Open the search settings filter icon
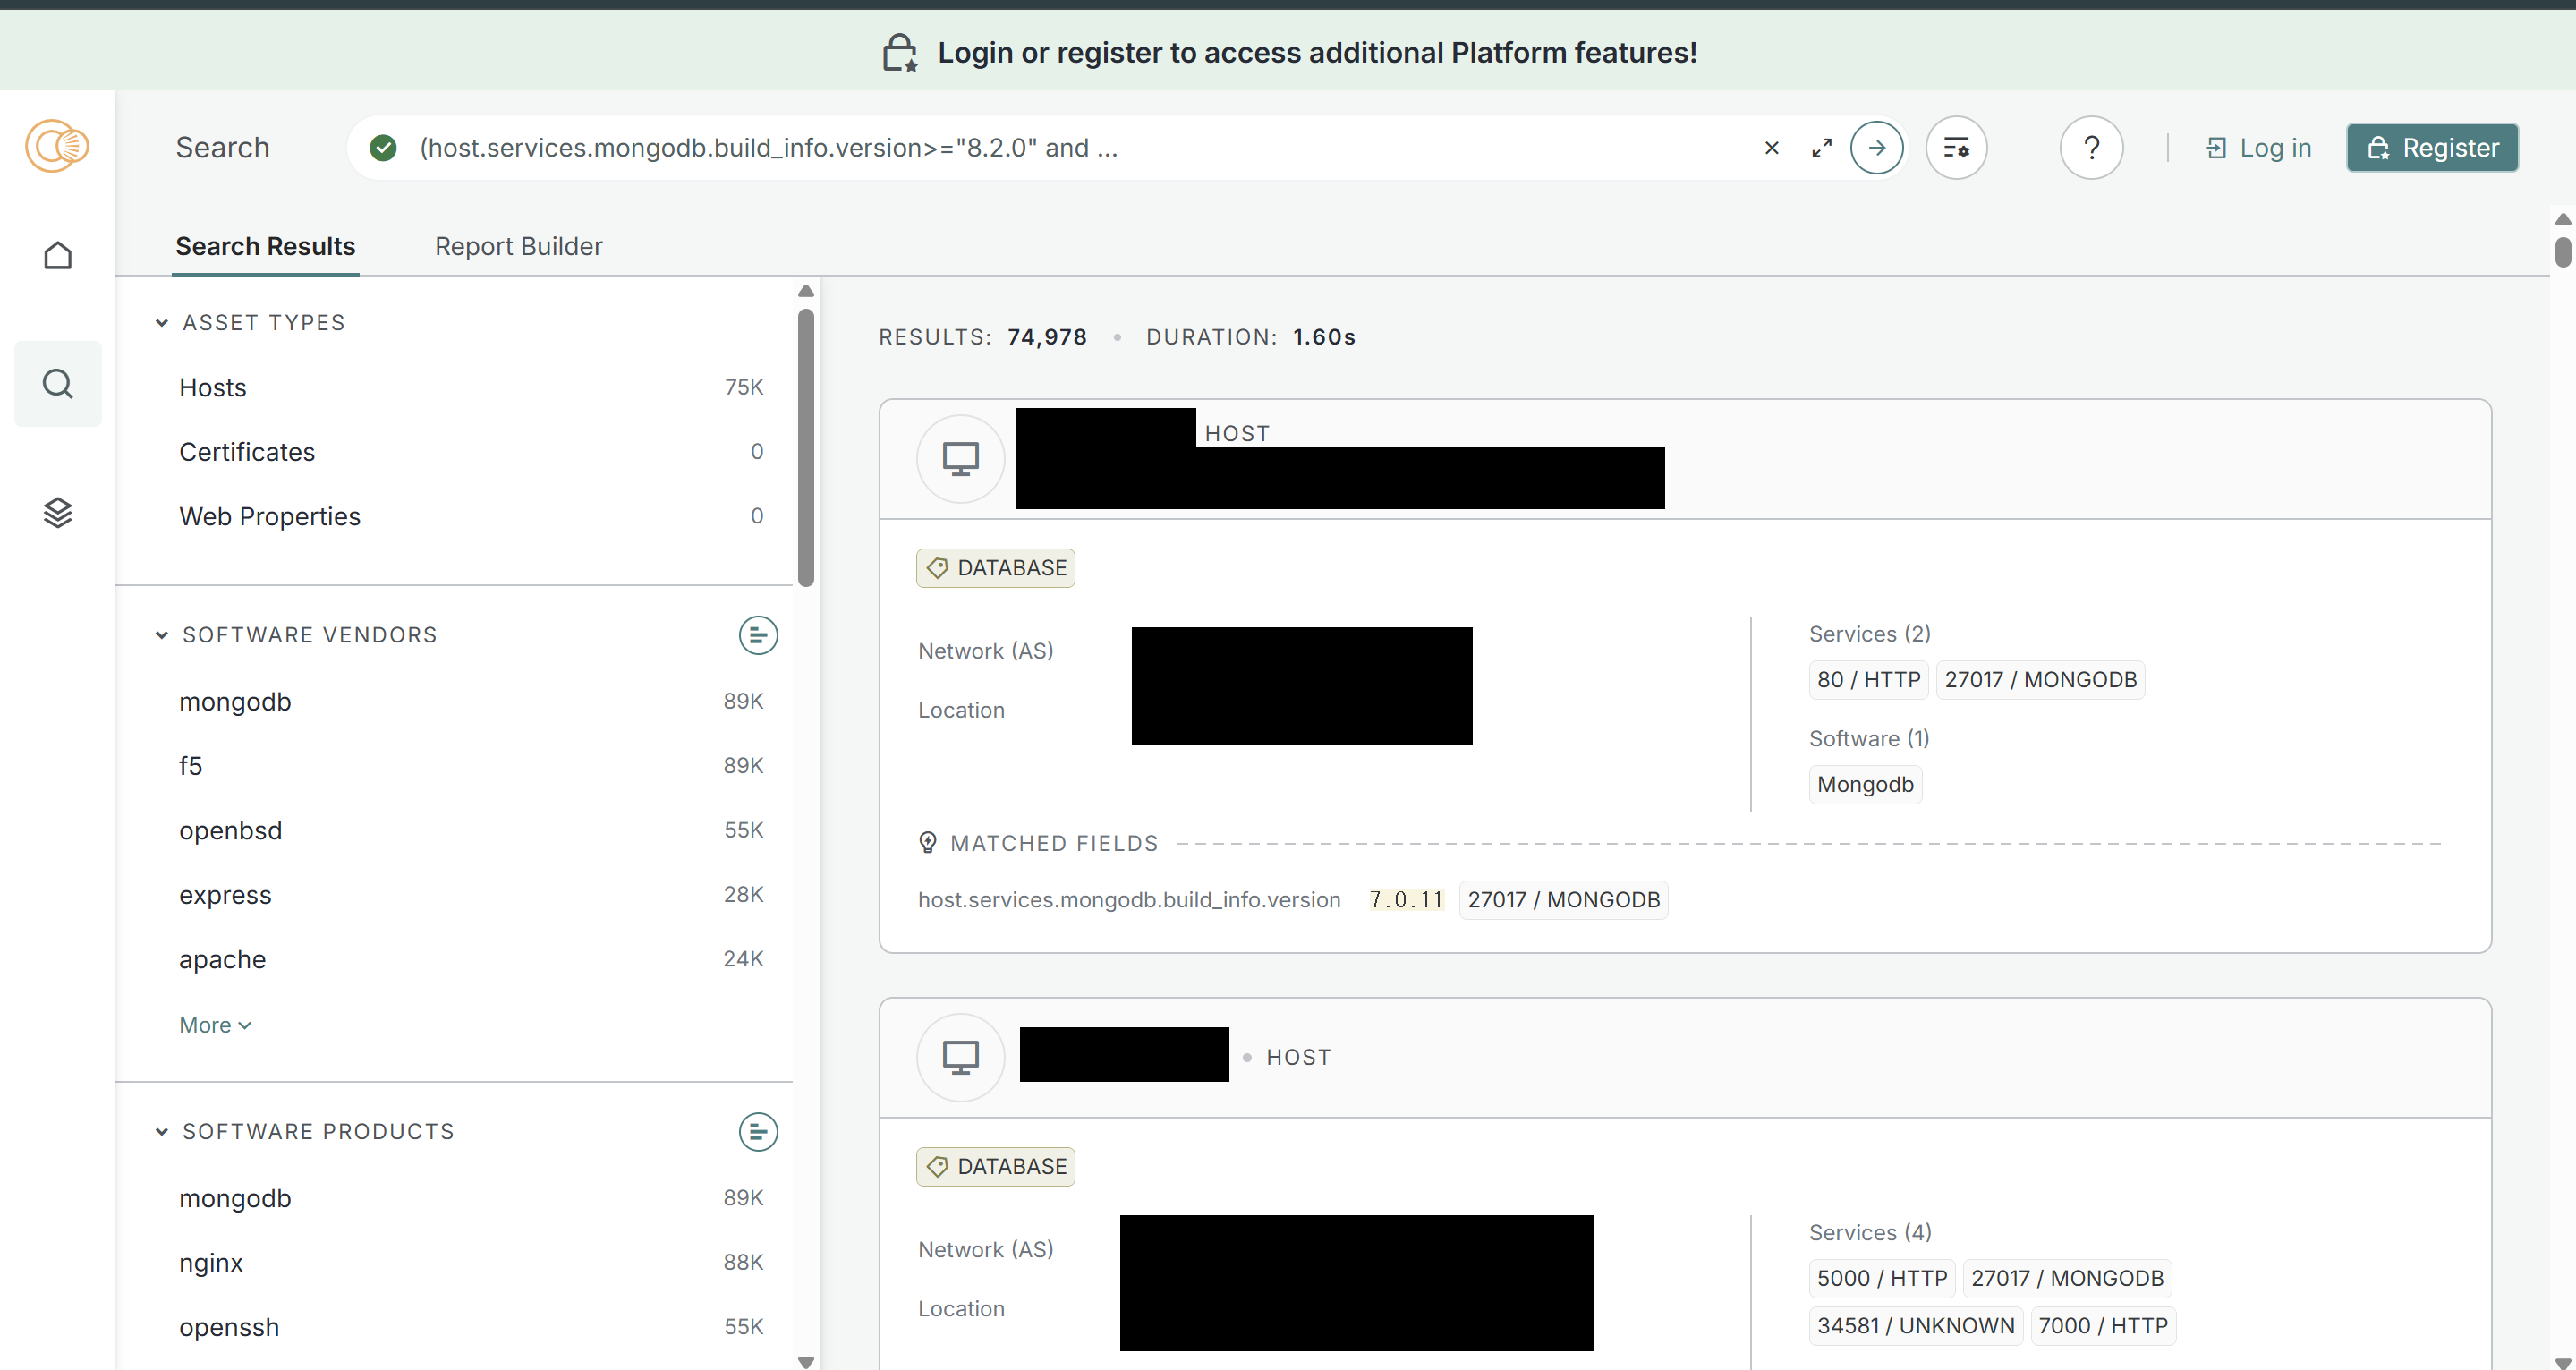Image resolution: width=2576 pixels, height=1370 pixels. click(1955, 148)
